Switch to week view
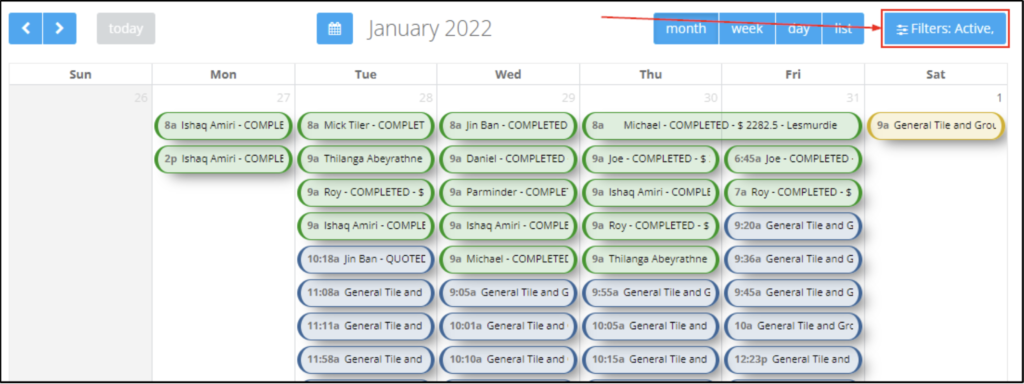The height and width of the screenshot is (384, 1024). (747, 29)
